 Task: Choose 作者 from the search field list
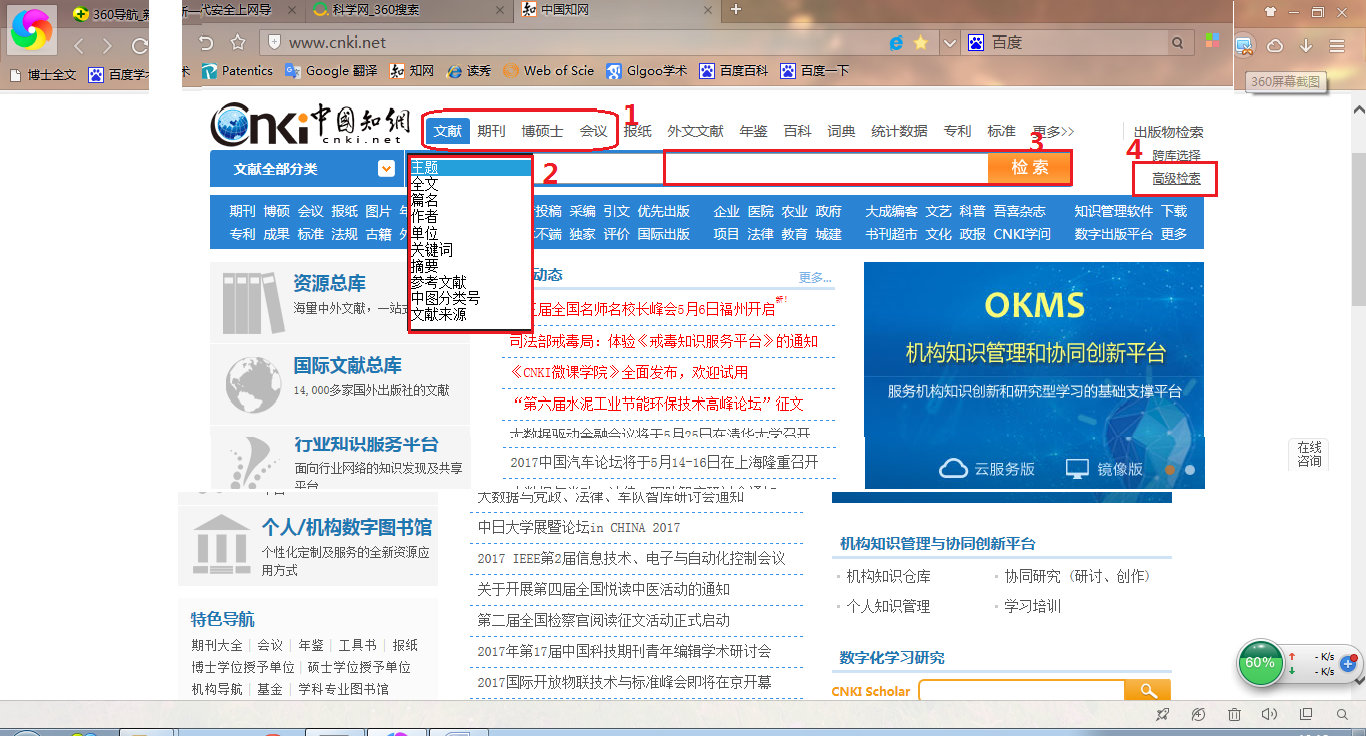click(425, 216)
